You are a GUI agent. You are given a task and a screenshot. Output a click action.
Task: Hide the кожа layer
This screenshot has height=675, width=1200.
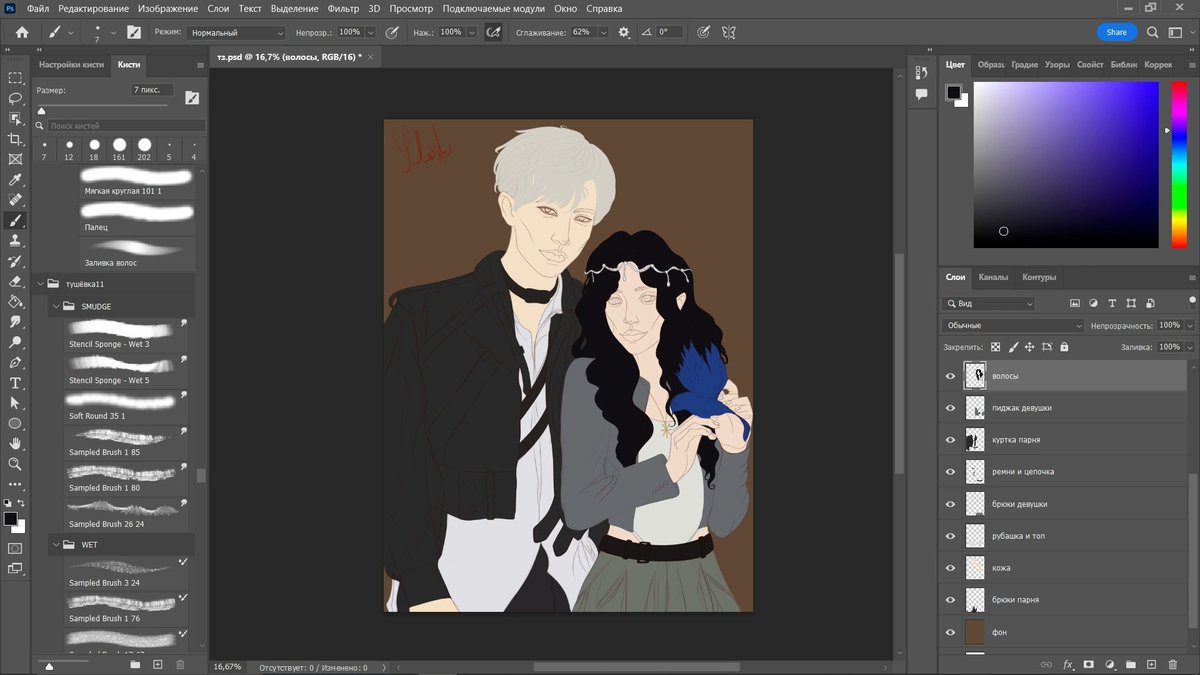click(951, 568)
